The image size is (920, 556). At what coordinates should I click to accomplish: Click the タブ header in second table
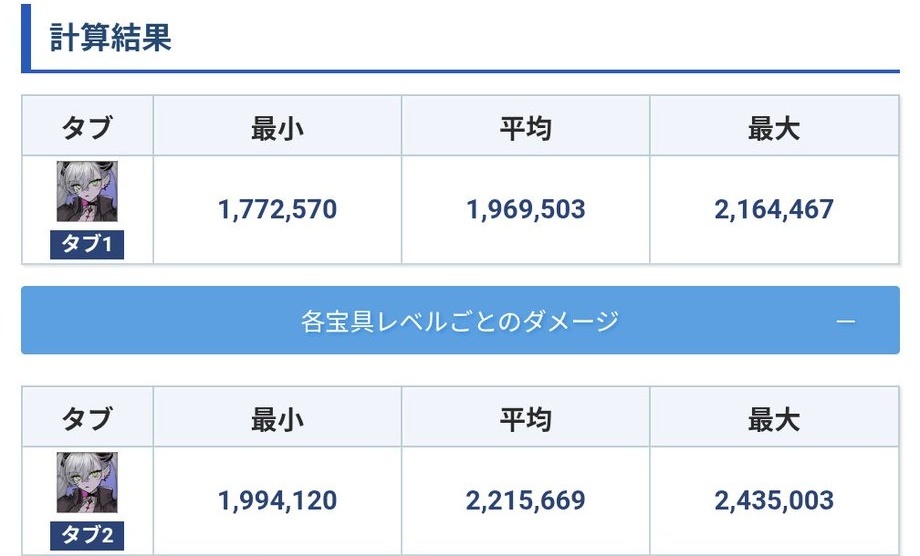click(87, 419)
